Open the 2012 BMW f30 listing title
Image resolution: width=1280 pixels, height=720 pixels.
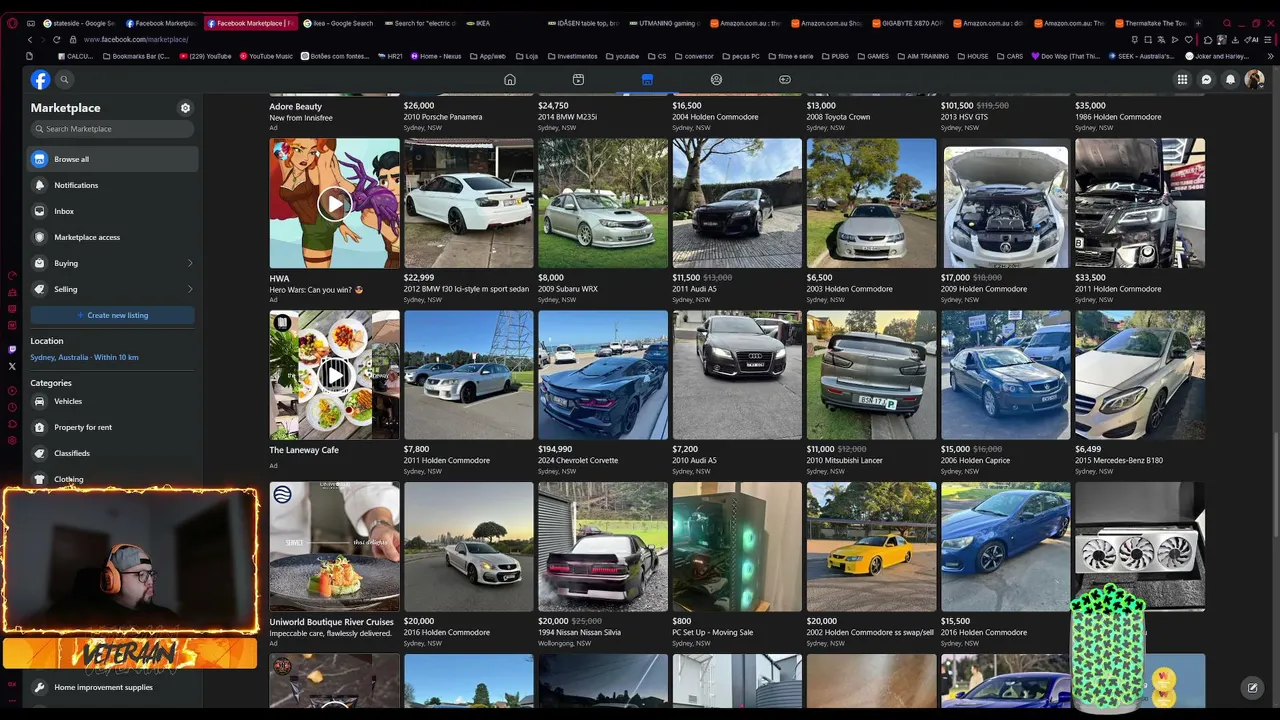pos(466,289)
